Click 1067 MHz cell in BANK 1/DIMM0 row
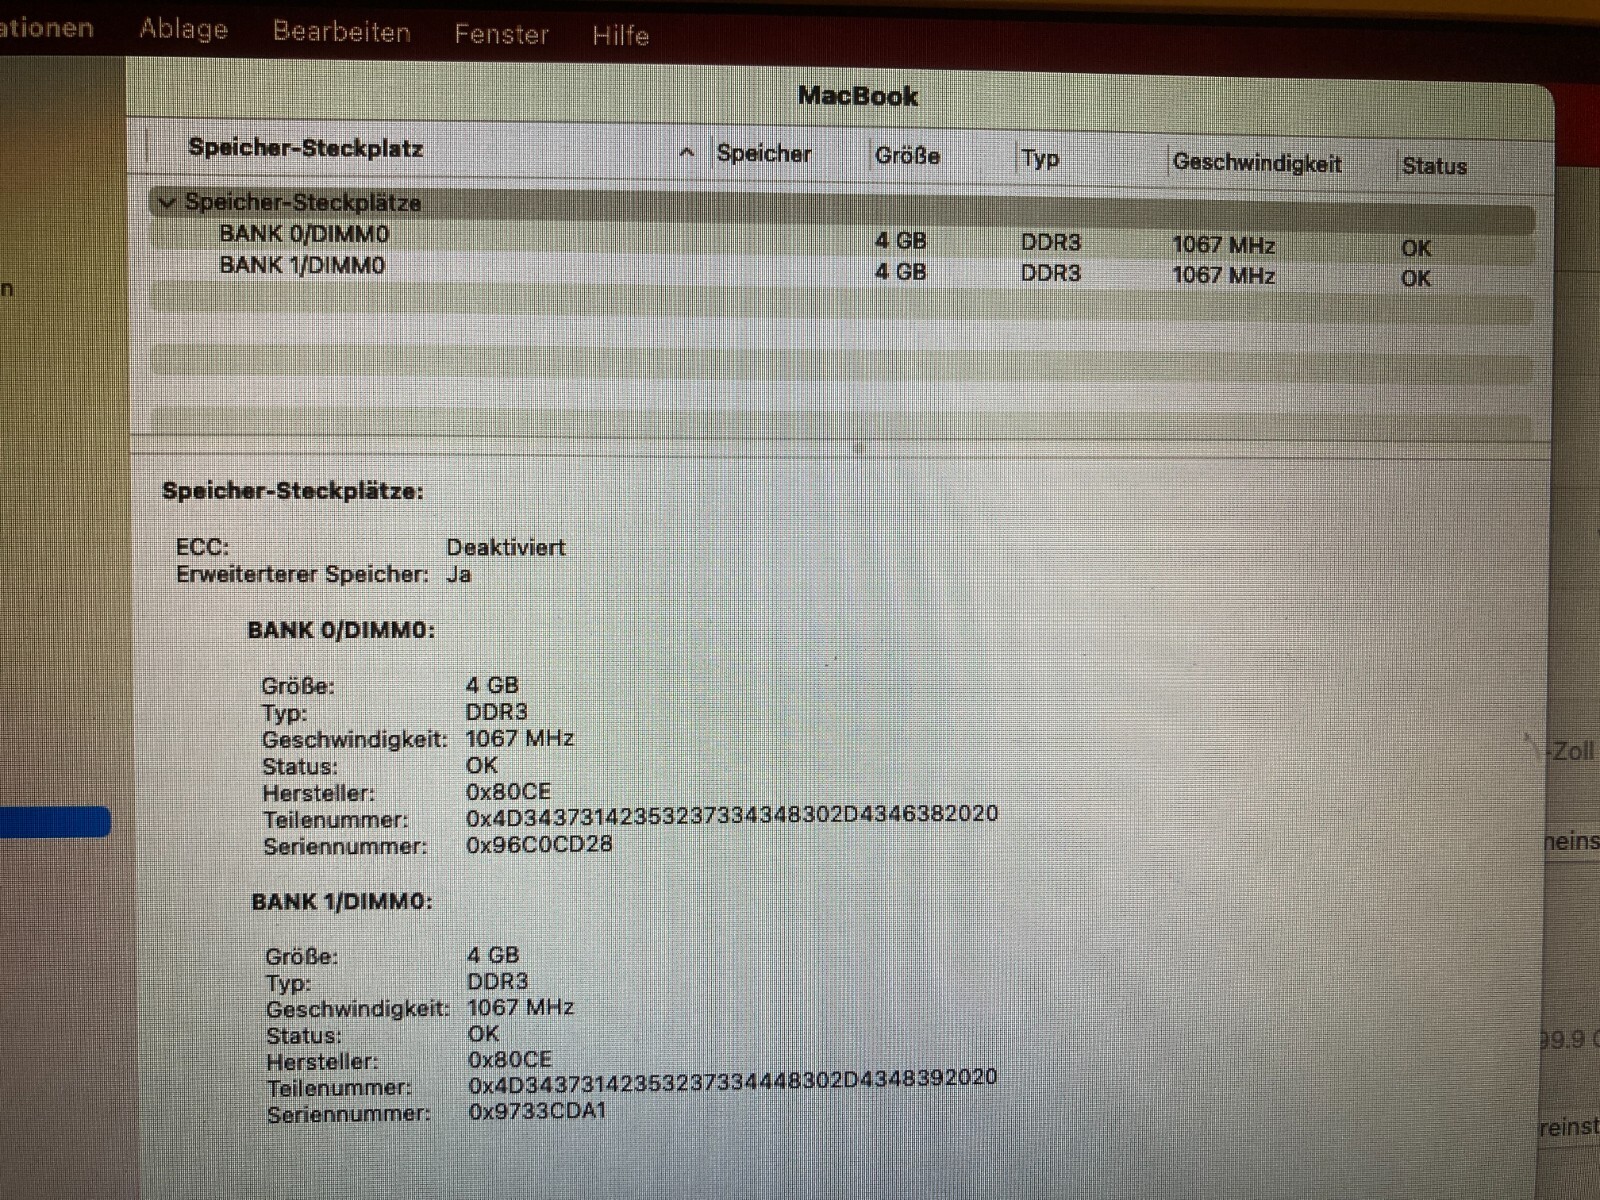1600x1200 pixels. tap(1223, 275)
